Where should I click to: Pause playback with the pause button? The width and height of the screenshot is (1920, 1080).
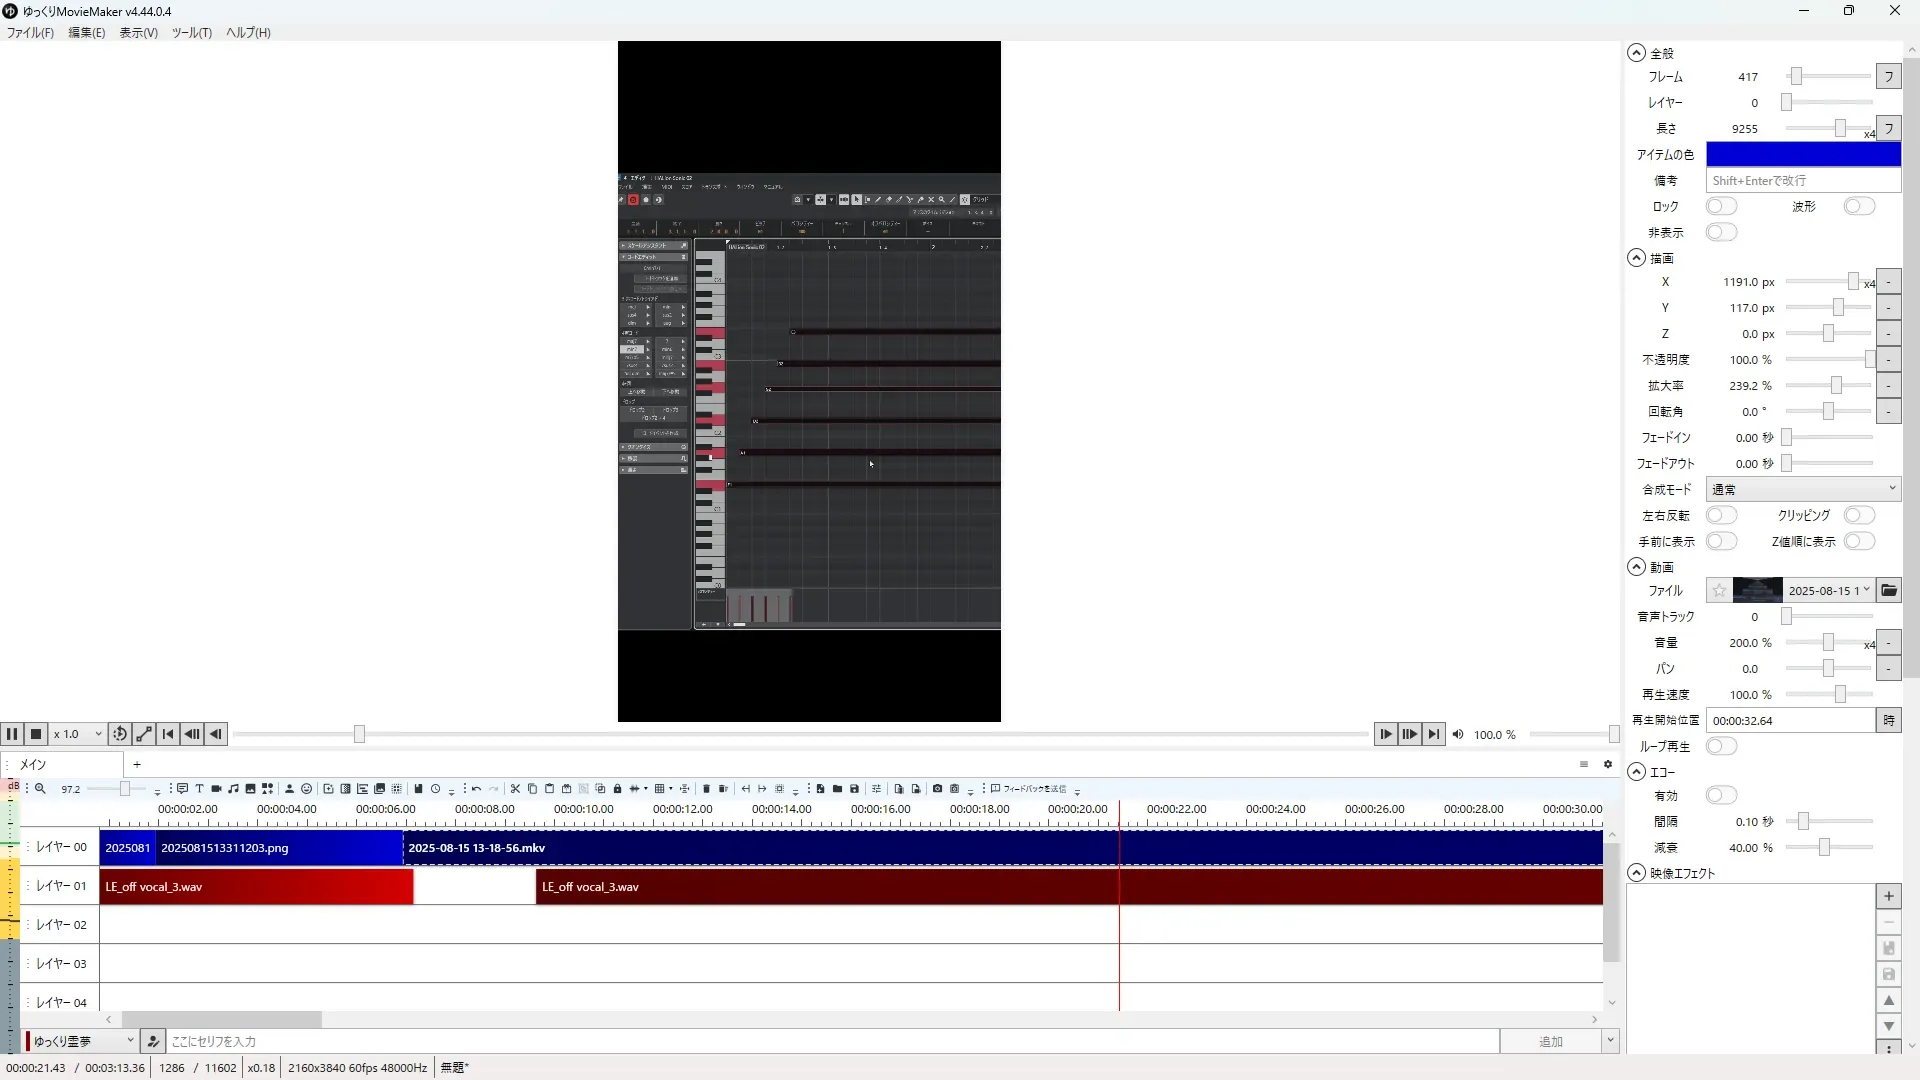tap(12, 734)
